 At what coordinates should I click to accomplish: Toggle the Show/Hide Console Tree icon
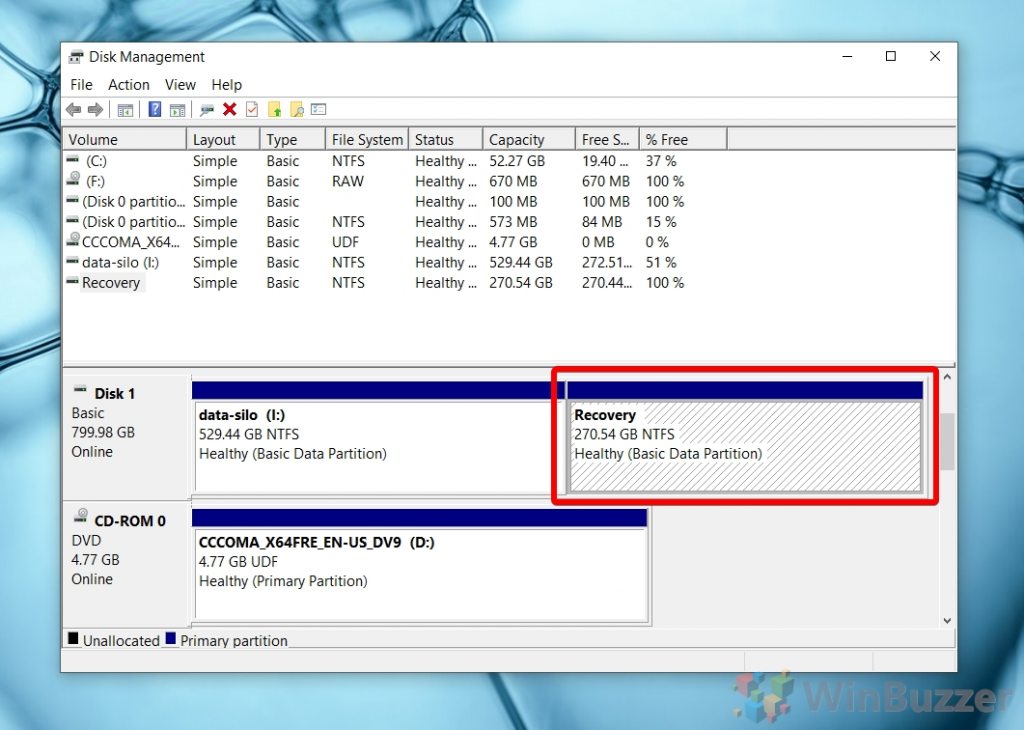[x=126, y=109]
